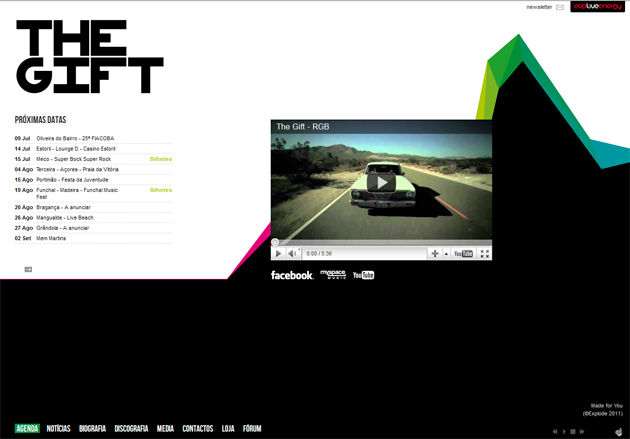Buy Bilhetes for Meco Super Bock Super Rock
Image resolution: width=630 pixels, height=439 pixels.
(161, 159)
